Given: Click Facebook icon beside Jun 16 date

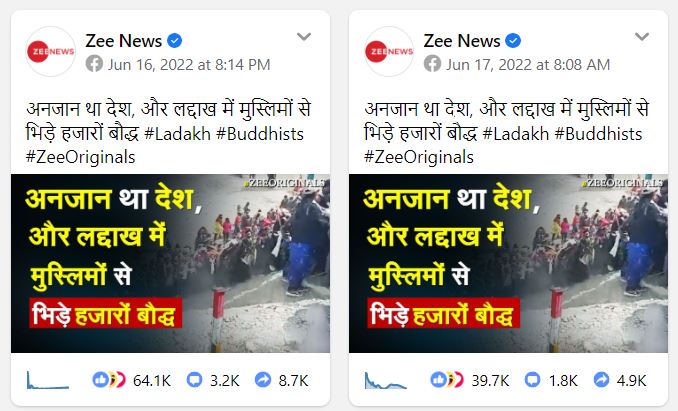Looking at the screenshot, I should 94,64.
